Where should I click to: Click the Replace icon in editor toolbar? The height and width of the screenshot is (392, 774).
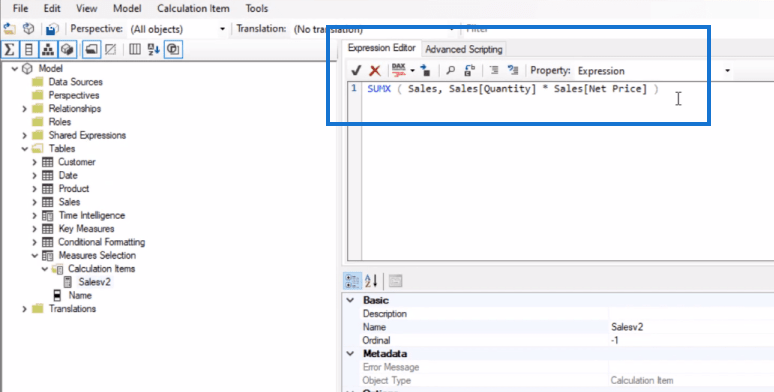[x=469, y=71]
